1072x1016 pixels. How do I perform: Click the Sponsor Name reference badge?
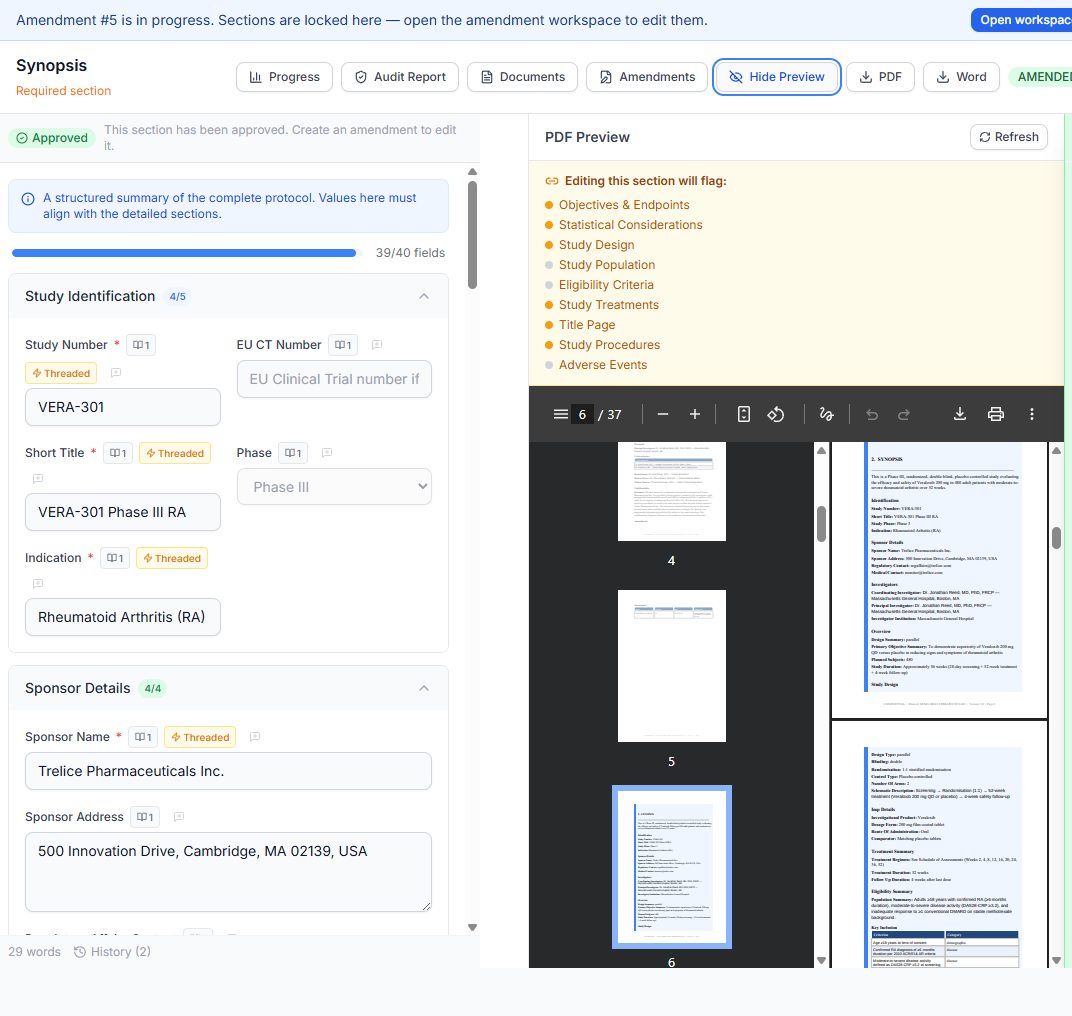[x=144, y=736]
